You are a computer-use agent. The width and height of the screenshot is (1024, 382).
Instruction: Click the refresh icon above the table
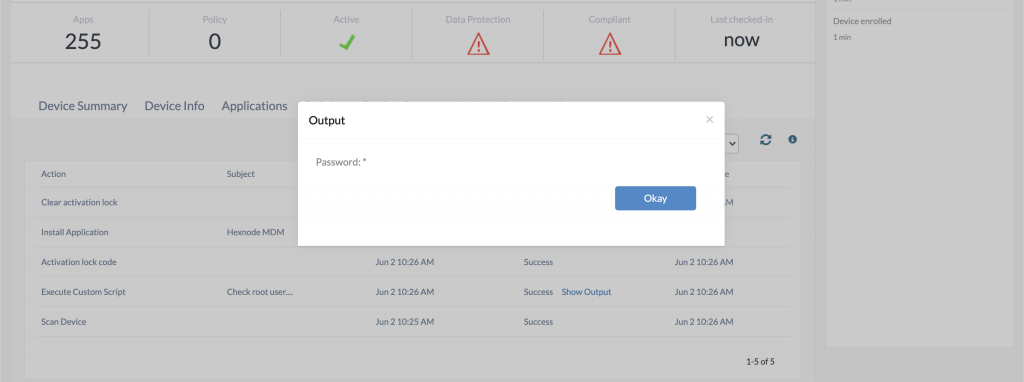tap(766, 139)
